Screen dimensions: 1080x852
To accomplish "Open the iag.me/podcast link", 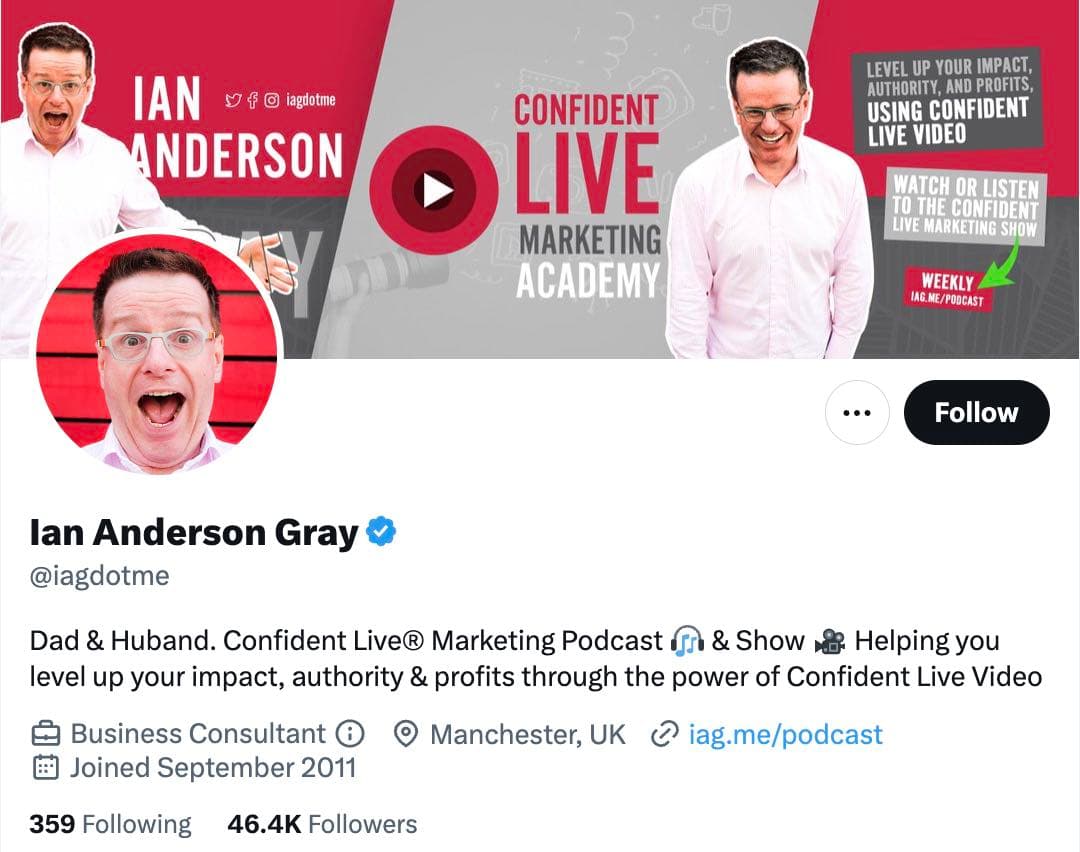I will click(785, 734).
